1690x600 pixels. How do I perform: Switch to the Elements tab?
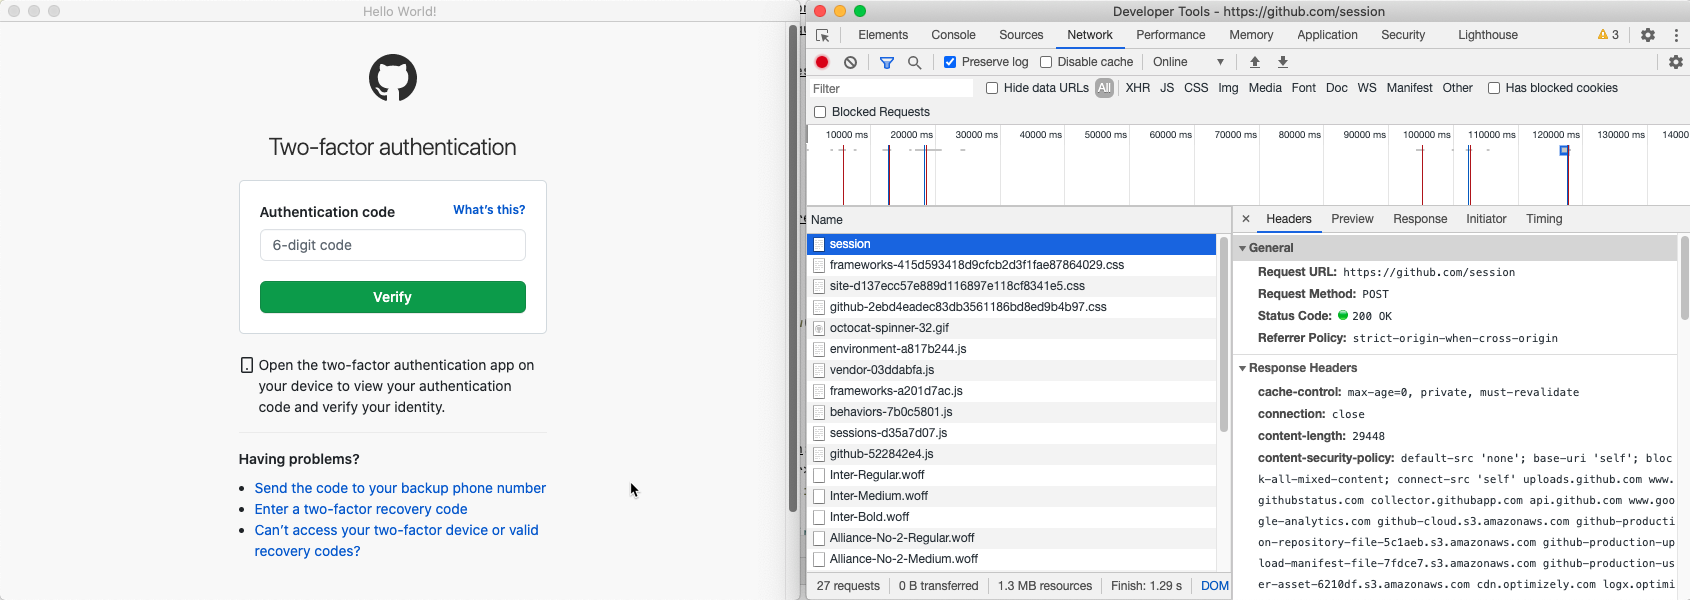[883, 35]
